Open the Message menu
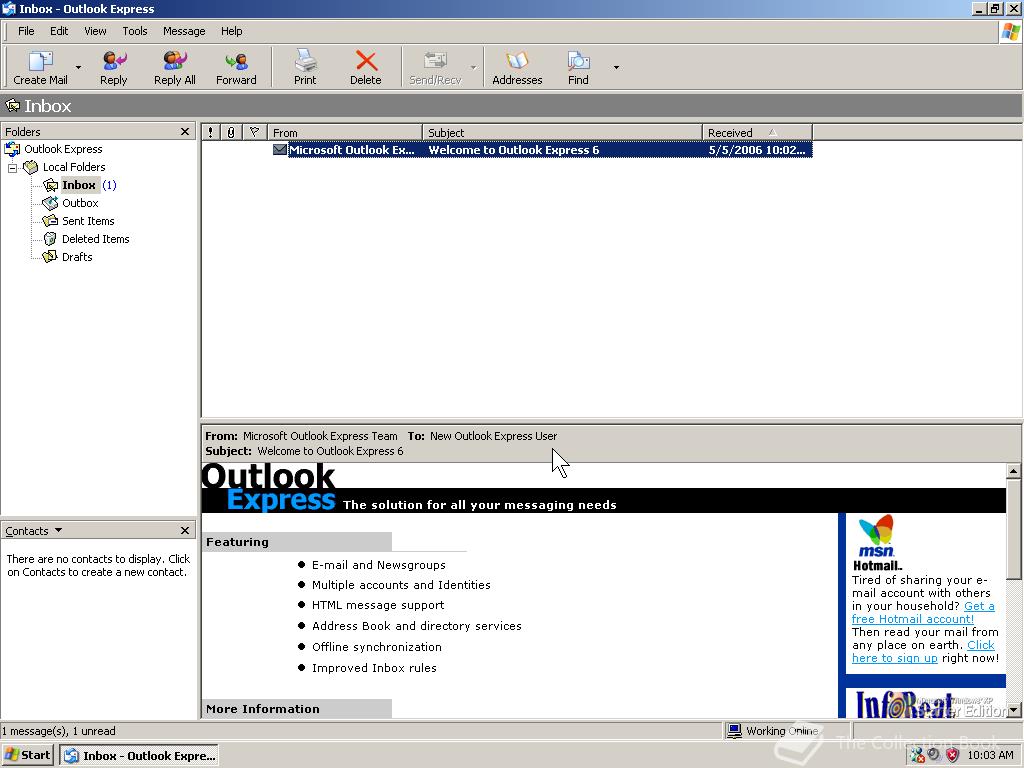Viewport: 1024px width, 768px height. coord(184,31)
